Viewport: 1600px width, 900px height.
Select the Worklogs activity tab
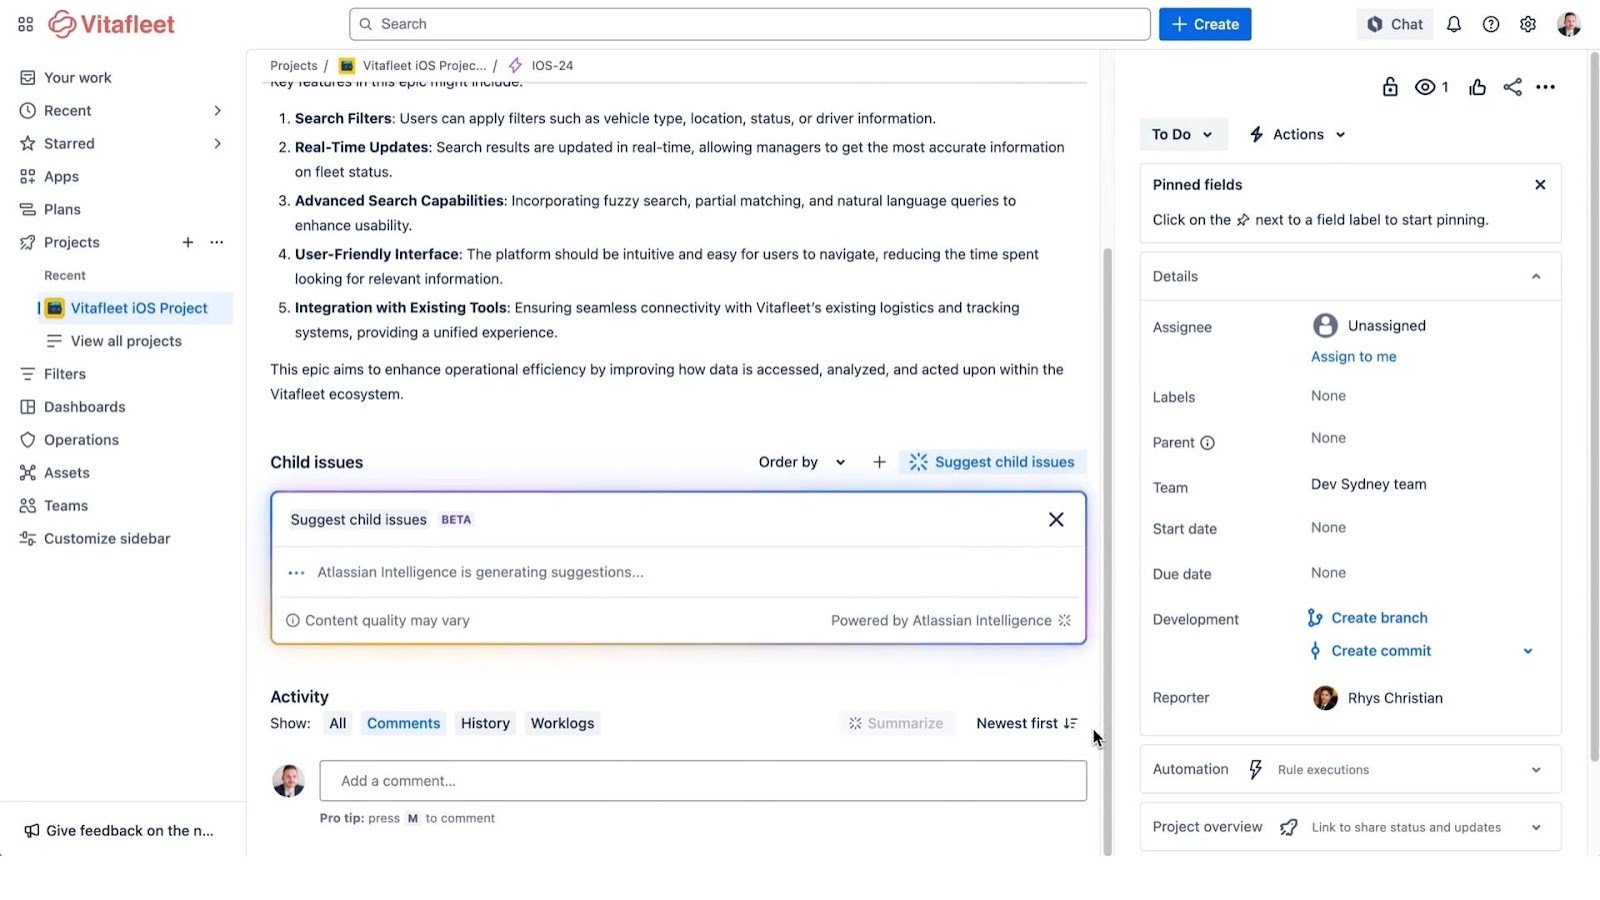562,722
